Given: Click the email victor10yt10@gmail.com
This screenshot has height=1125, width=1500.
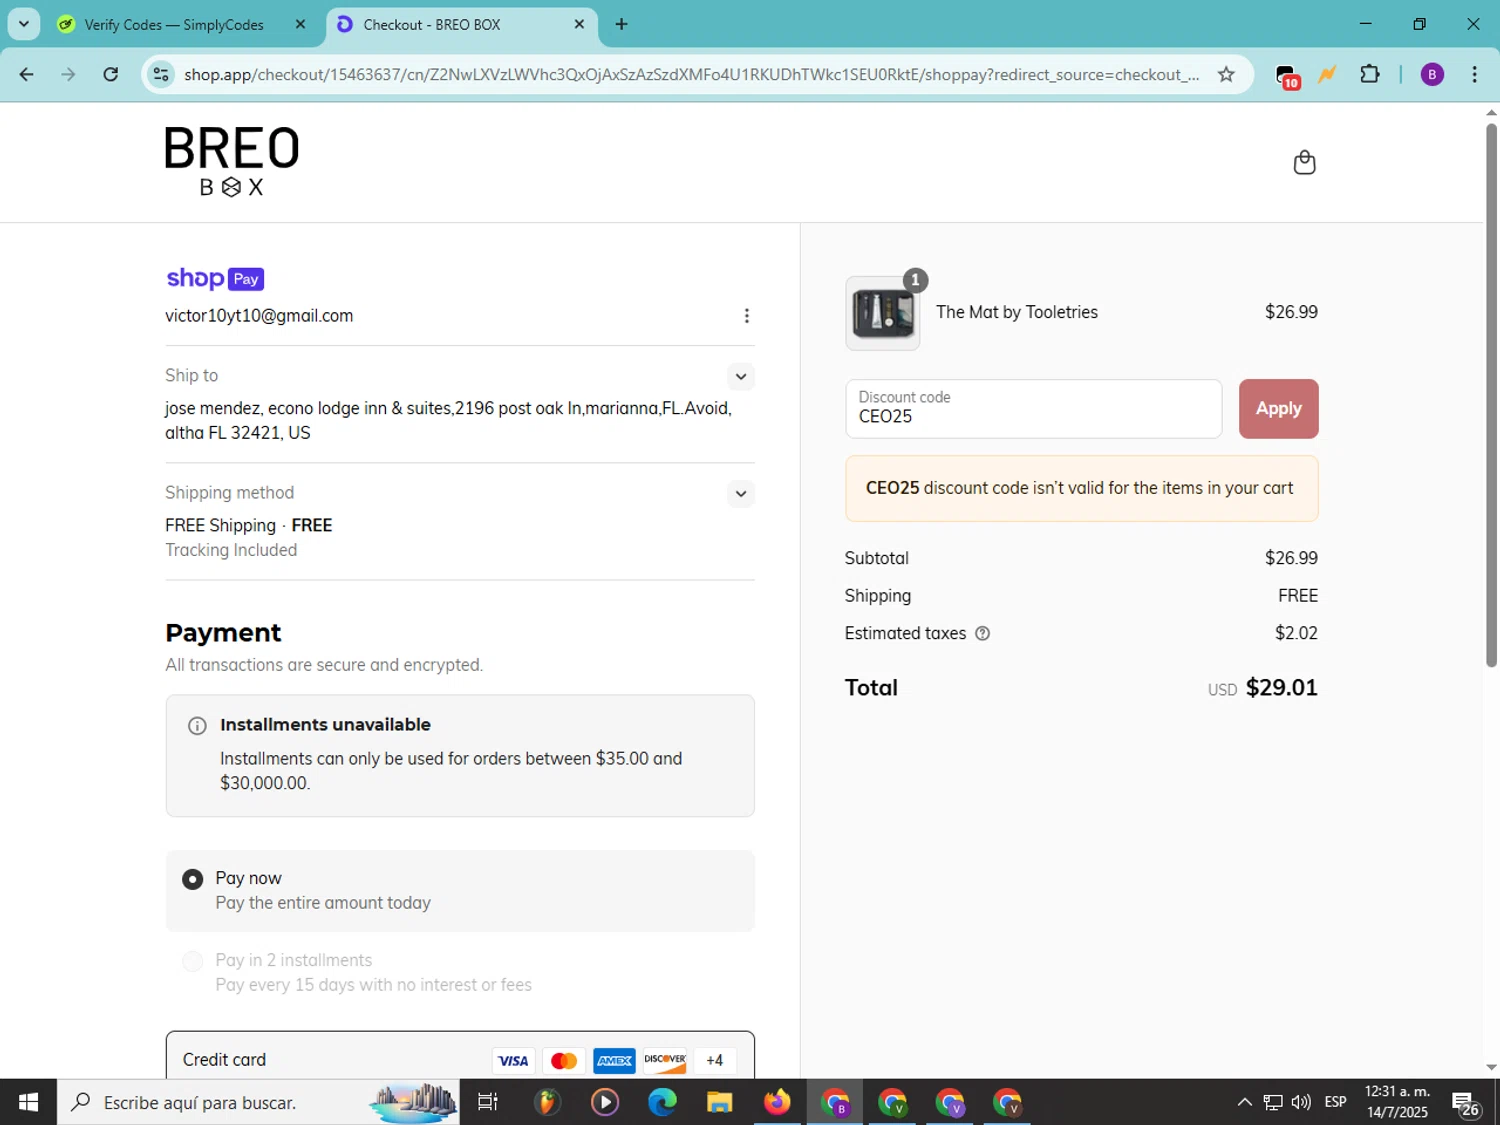Looking at the screenshot, I should [259, 316].
